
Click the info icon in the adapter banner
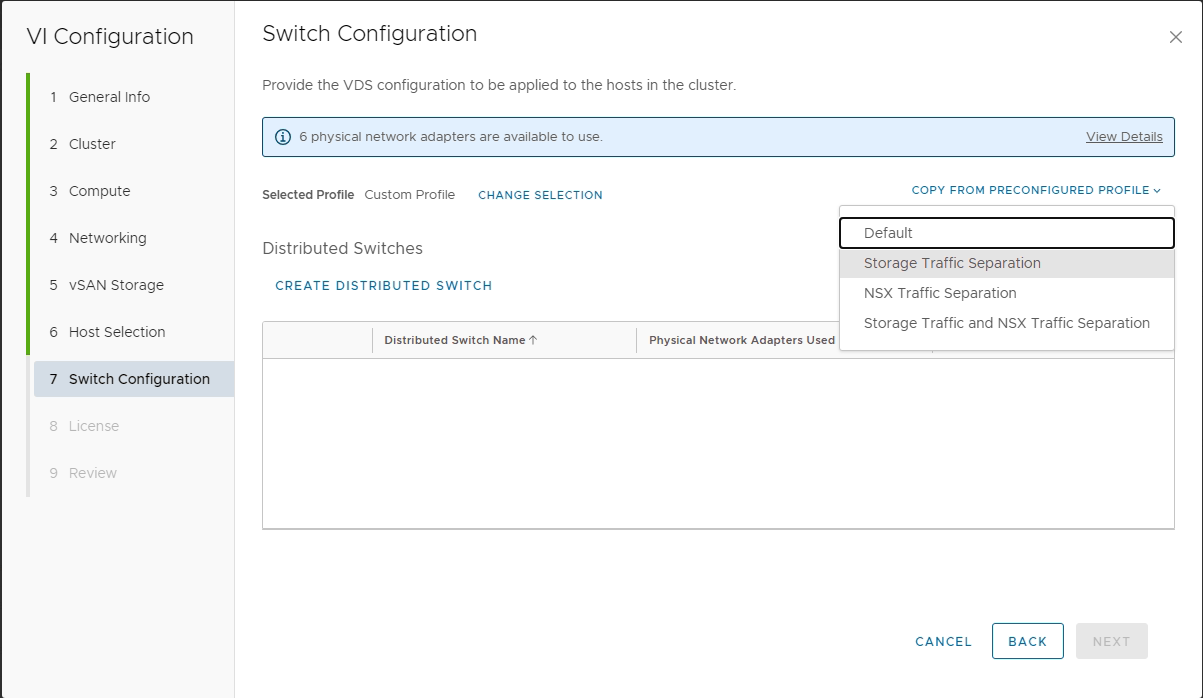coord(283,137)
